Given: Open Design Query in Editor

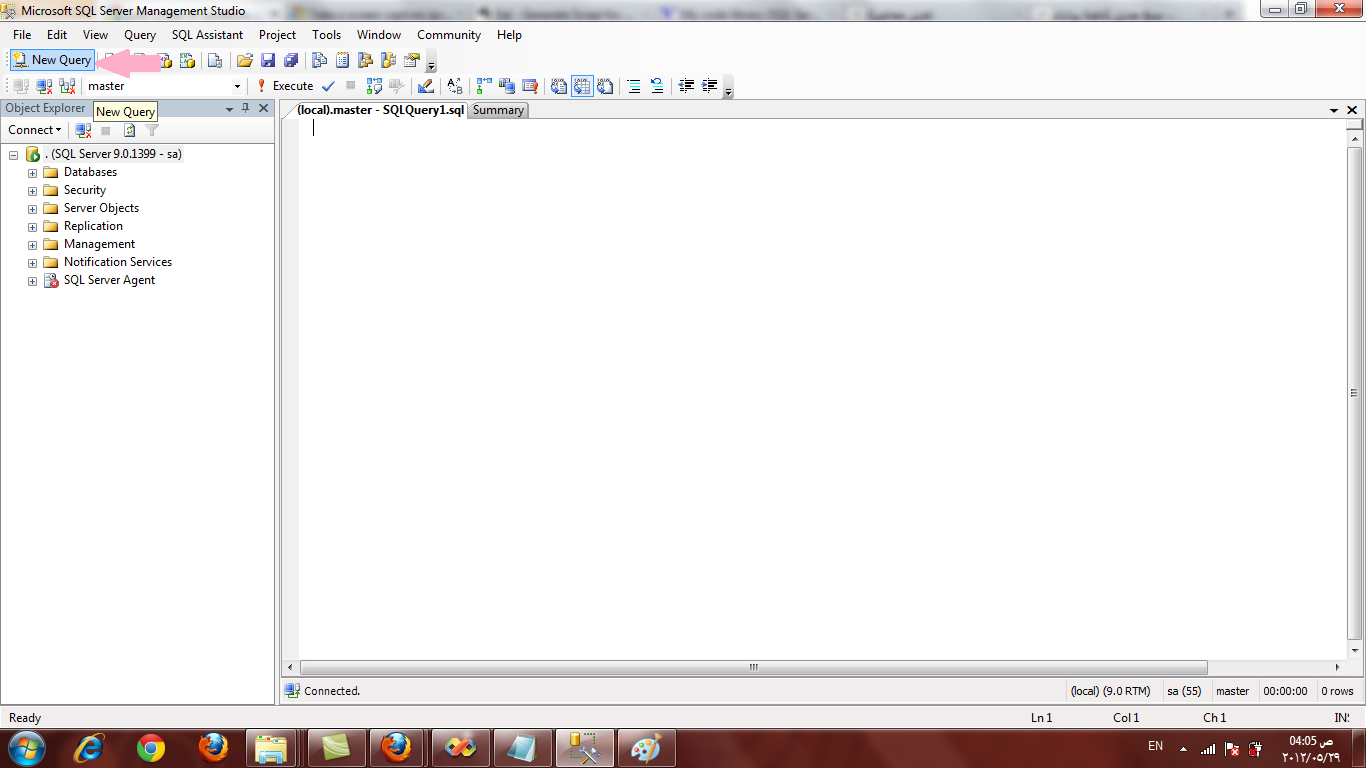Looking at the screenshot, I should (425, 86).
